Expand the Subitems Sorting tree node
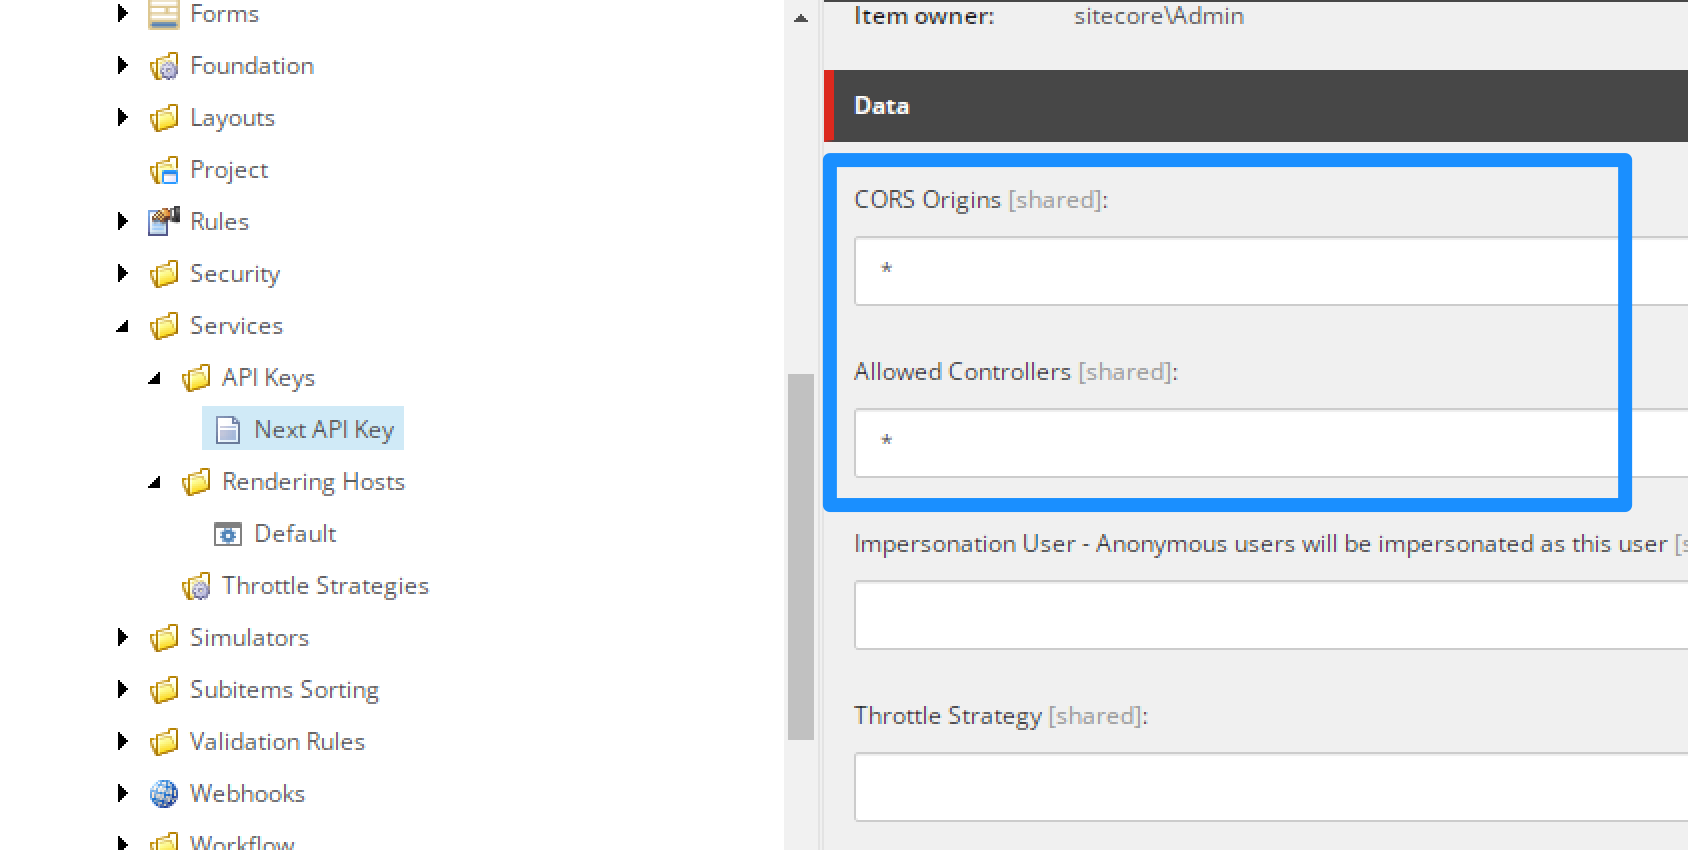This screenshot has height=850, width=1688. [122, 690]
